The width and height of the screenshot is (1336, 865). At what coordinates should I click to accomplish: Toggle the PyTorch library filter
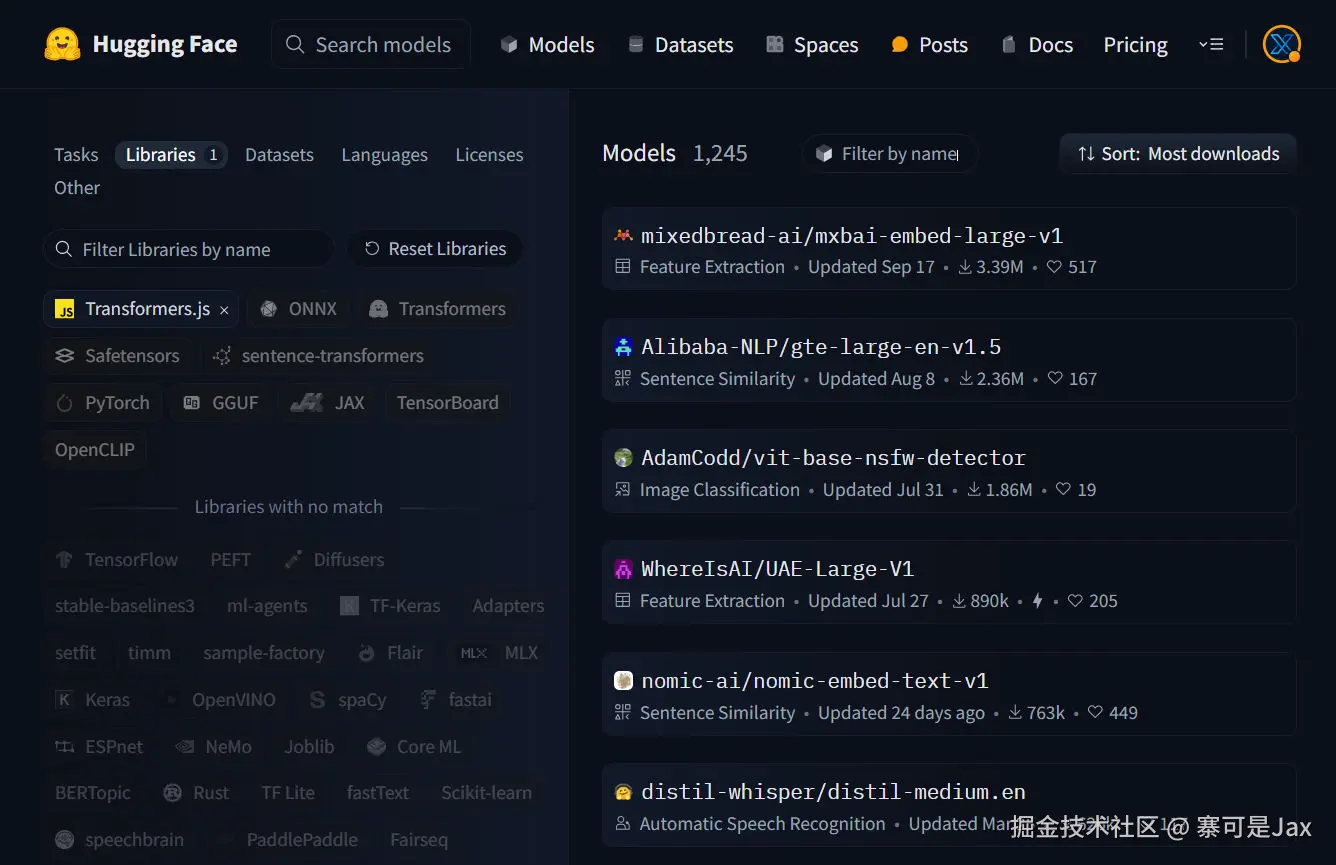102,403
